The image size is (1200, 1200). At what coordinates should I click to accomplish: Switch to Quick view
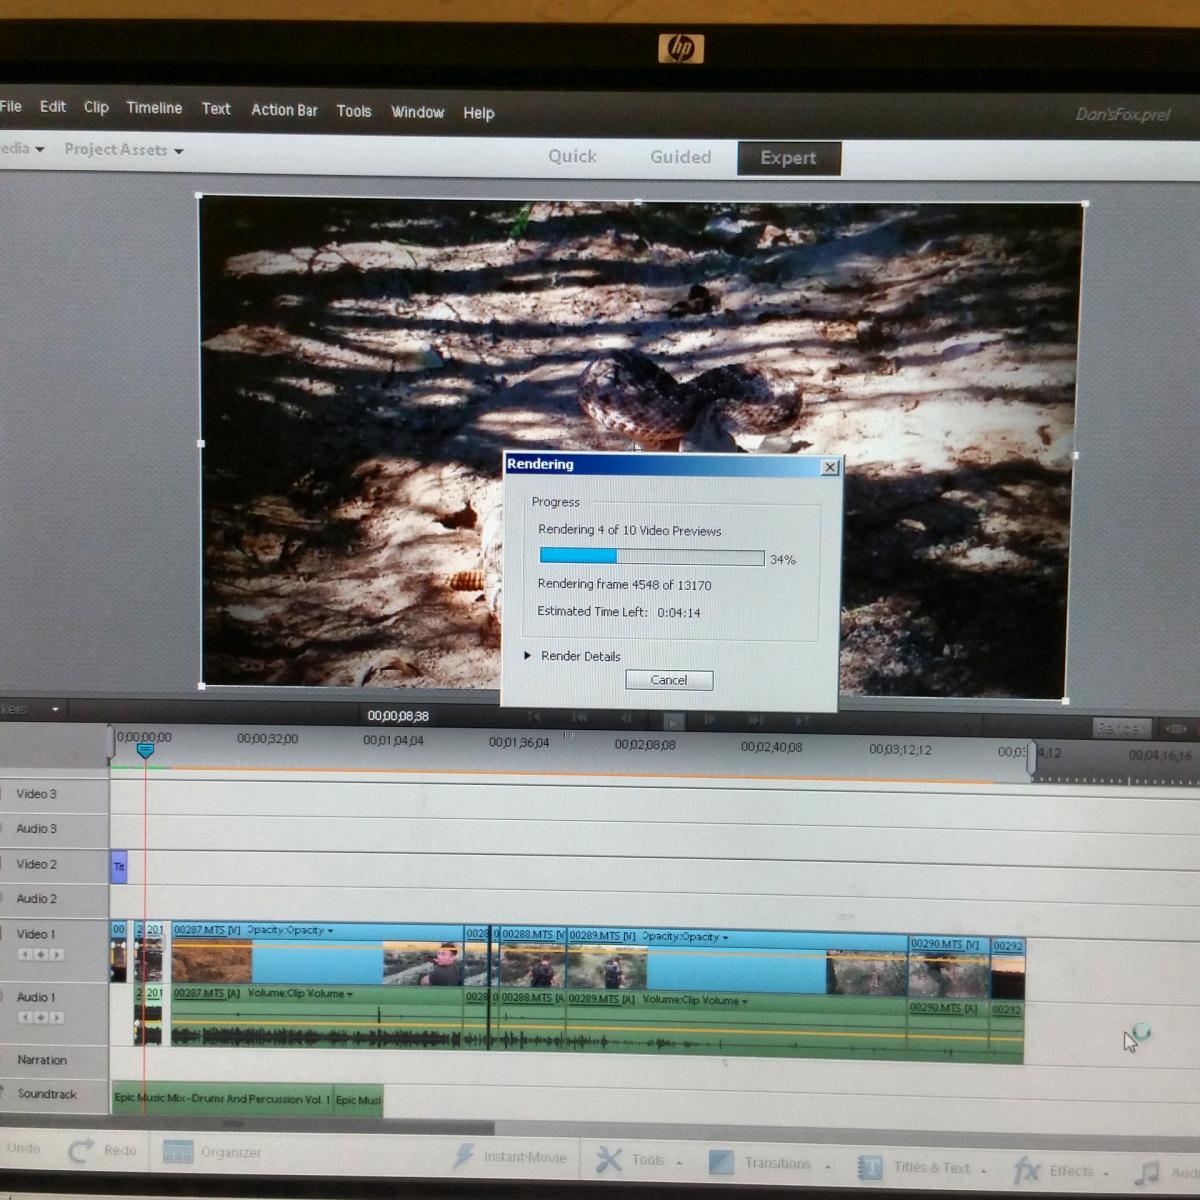click(572, 156)
